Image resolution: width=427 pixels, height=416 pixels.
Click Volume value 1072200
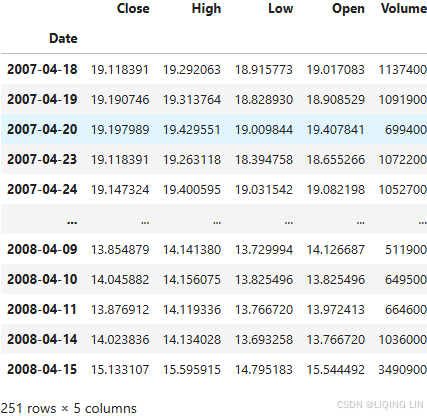[x=403, y=160]
